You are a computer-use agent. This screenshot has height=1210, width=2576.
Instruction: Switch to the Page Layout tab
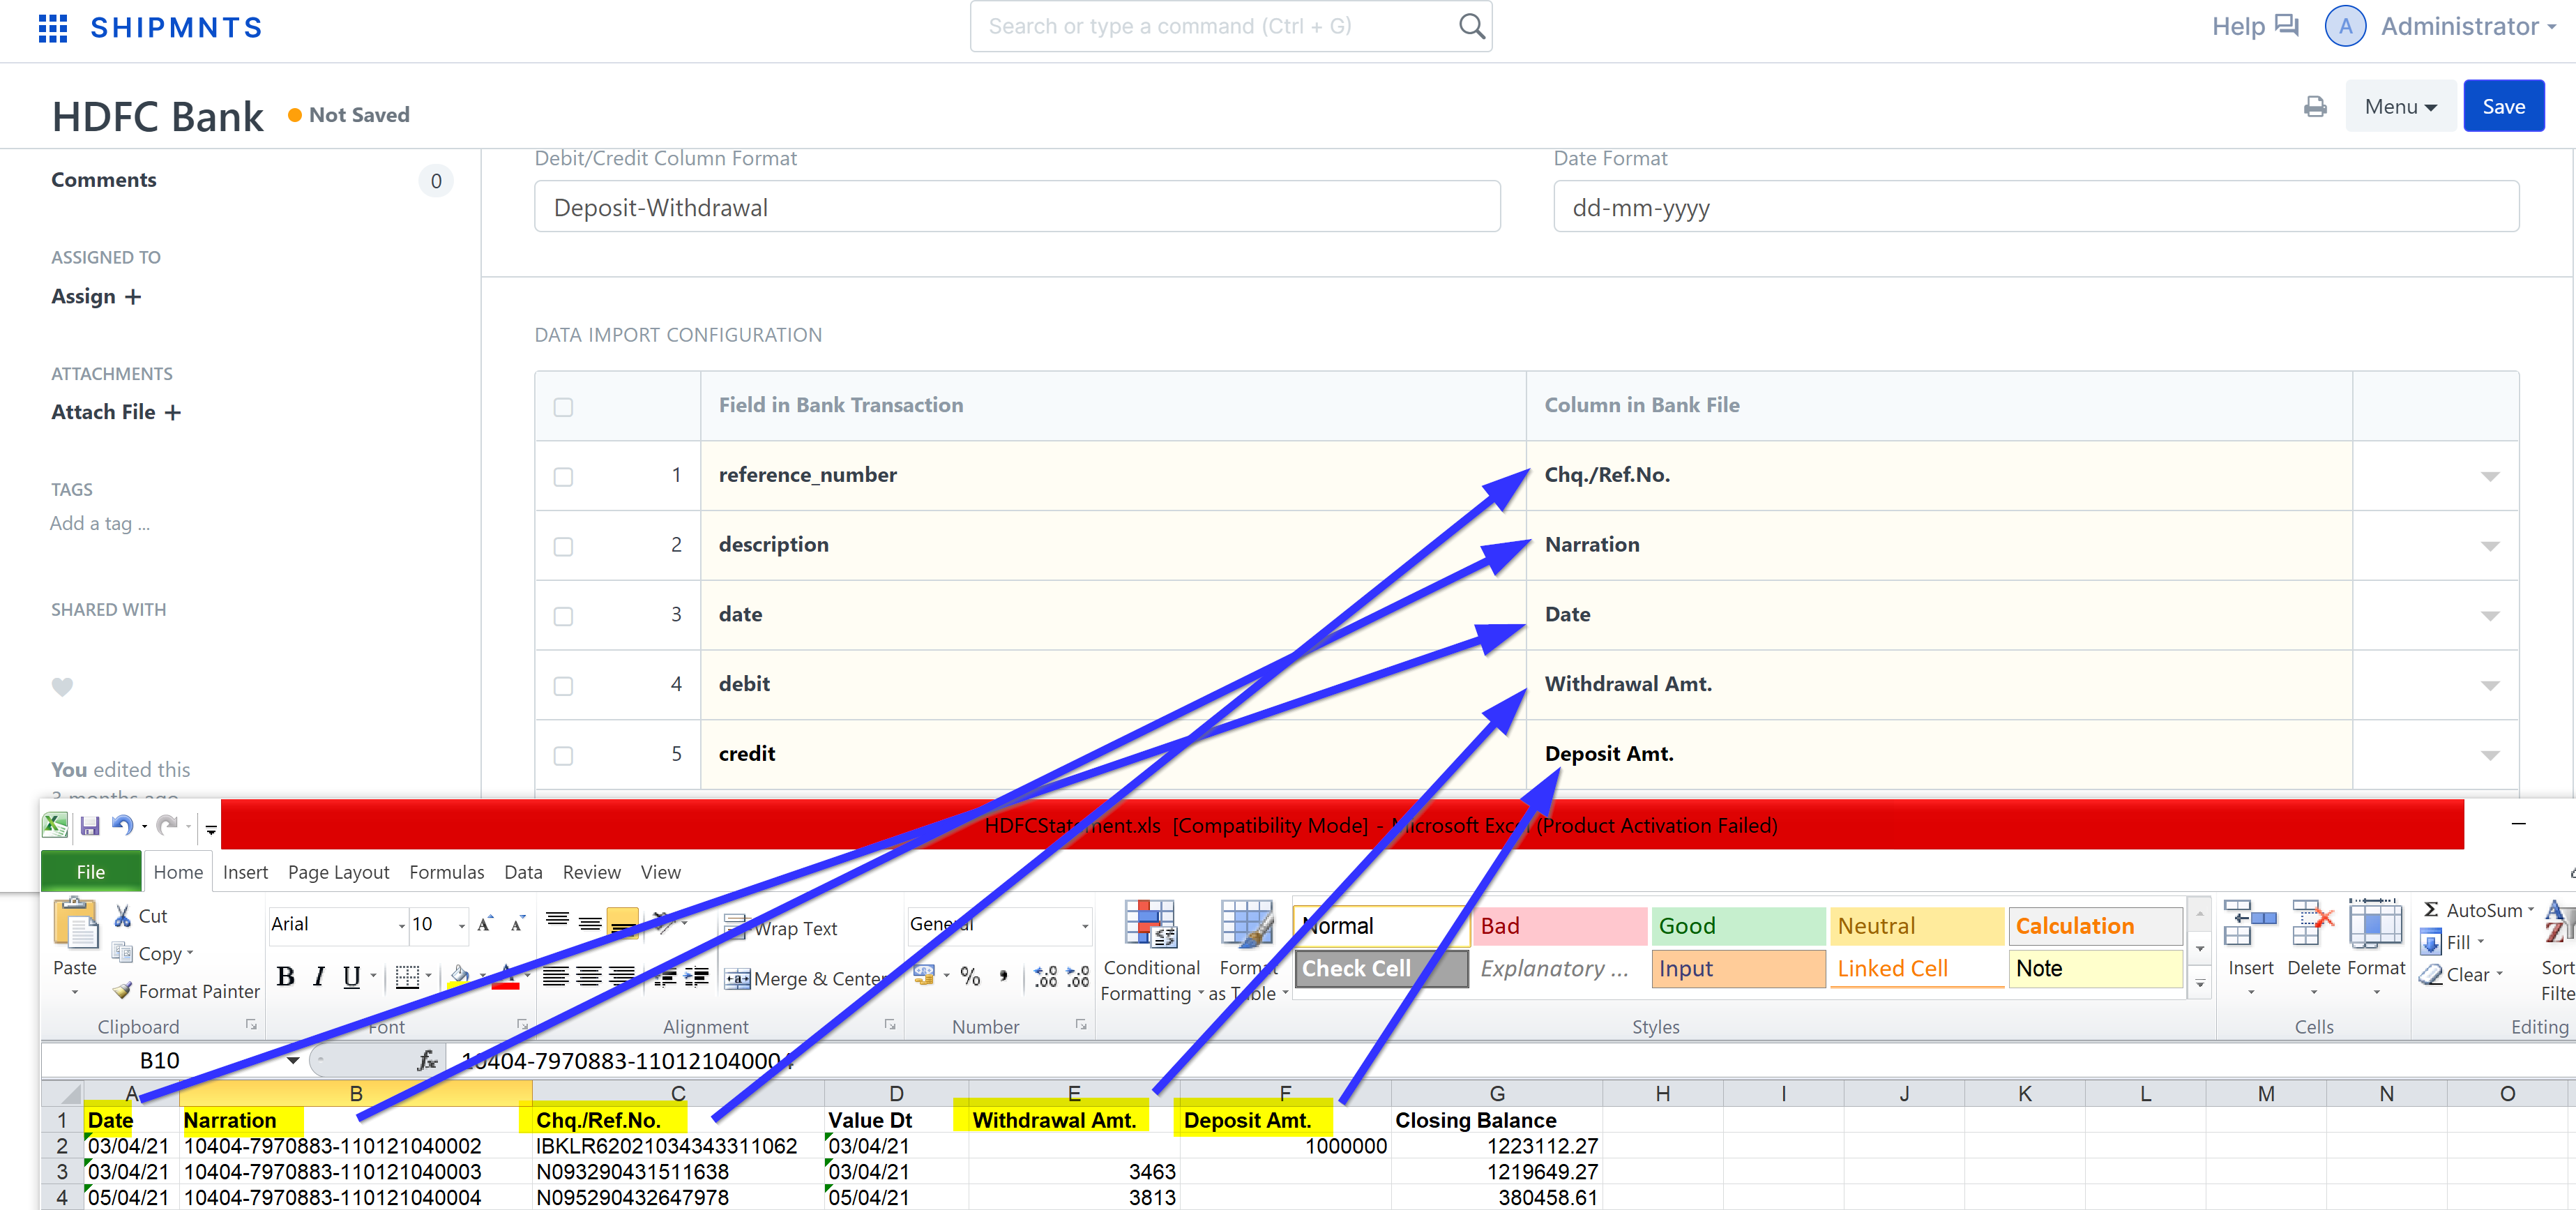click(338, 872)
